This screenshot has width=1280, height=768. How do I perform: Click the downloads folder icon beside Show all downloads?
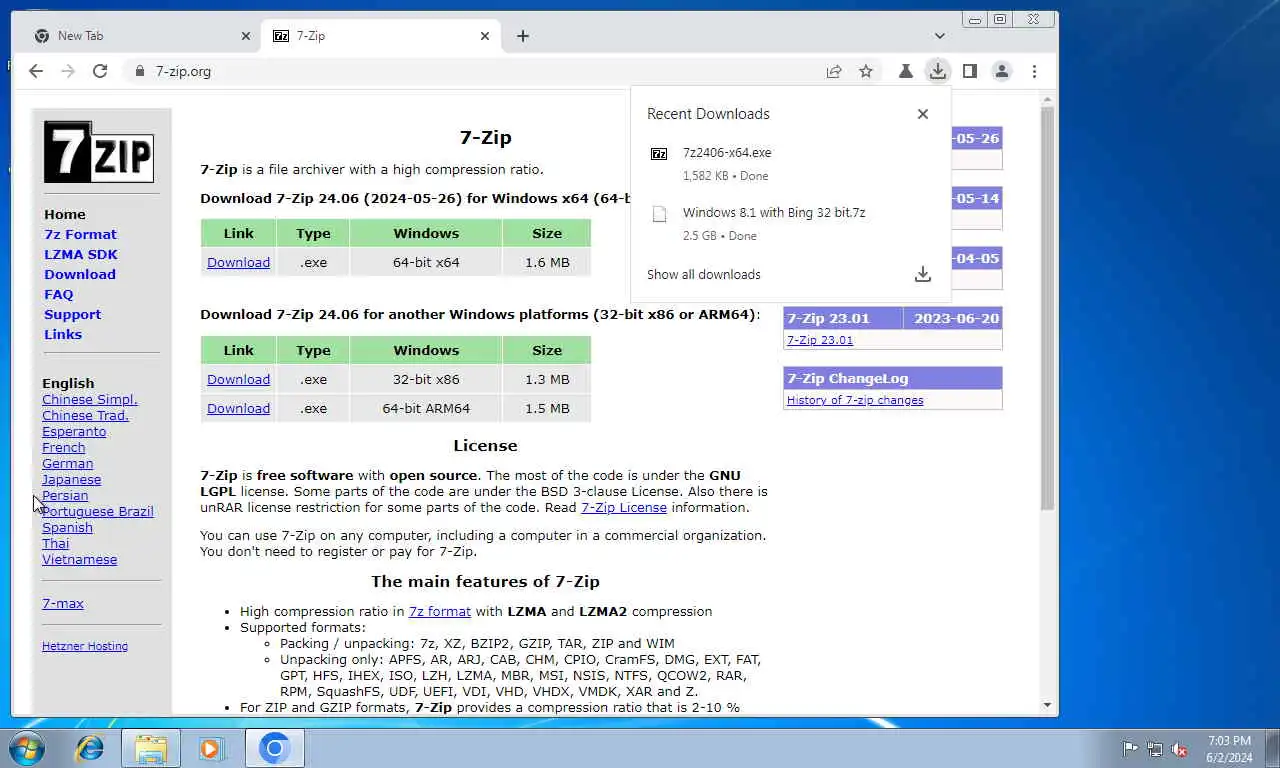(x=923, y=274)
